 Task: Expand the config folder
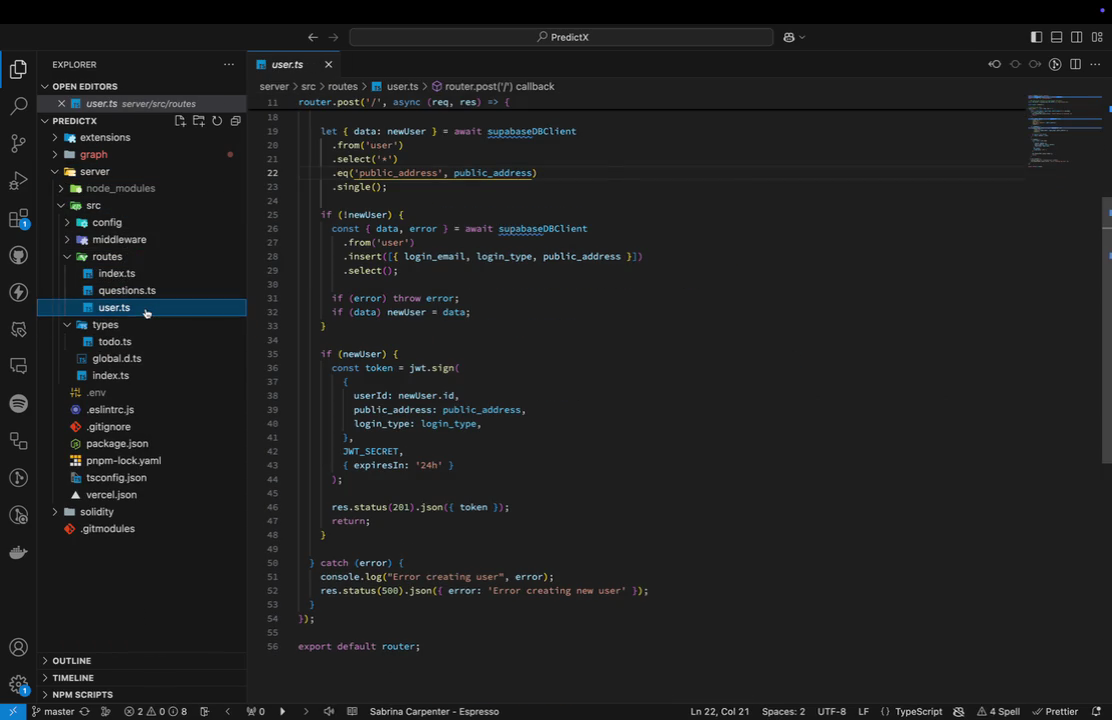(142, 223)
